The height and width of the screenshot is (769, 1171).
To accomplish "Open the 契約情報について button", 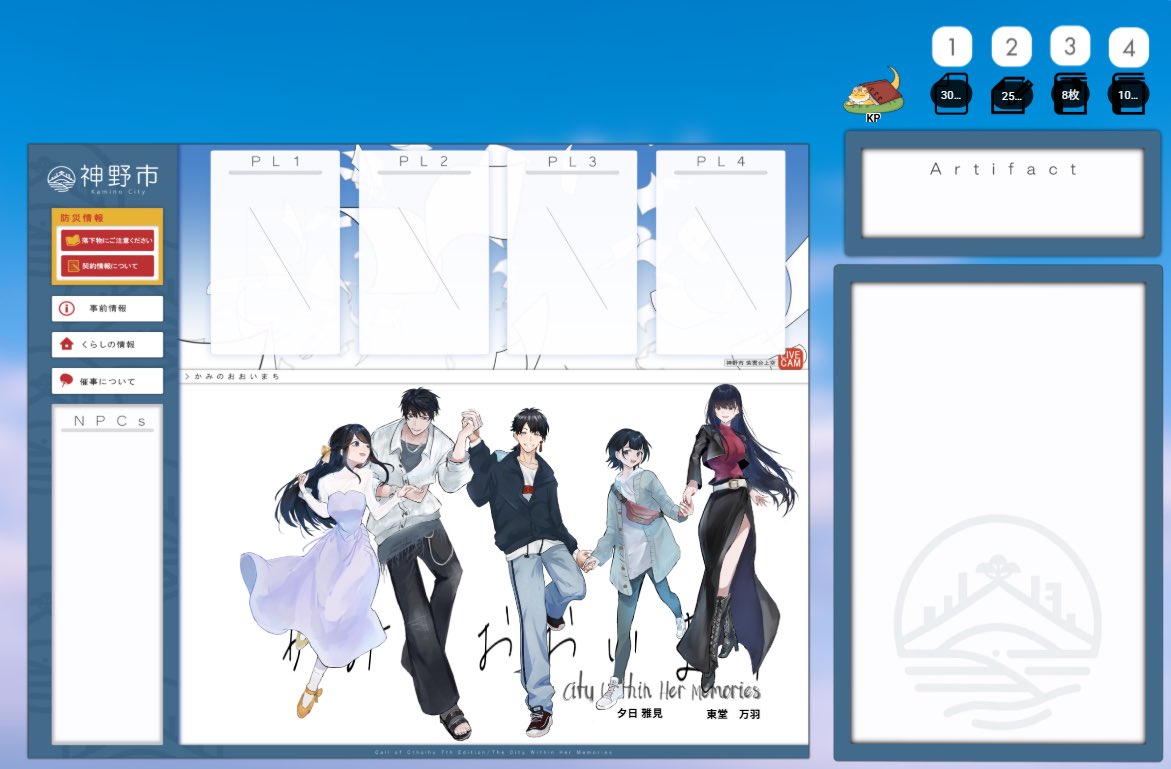I will pyautogui.click(x=108, y=266).
